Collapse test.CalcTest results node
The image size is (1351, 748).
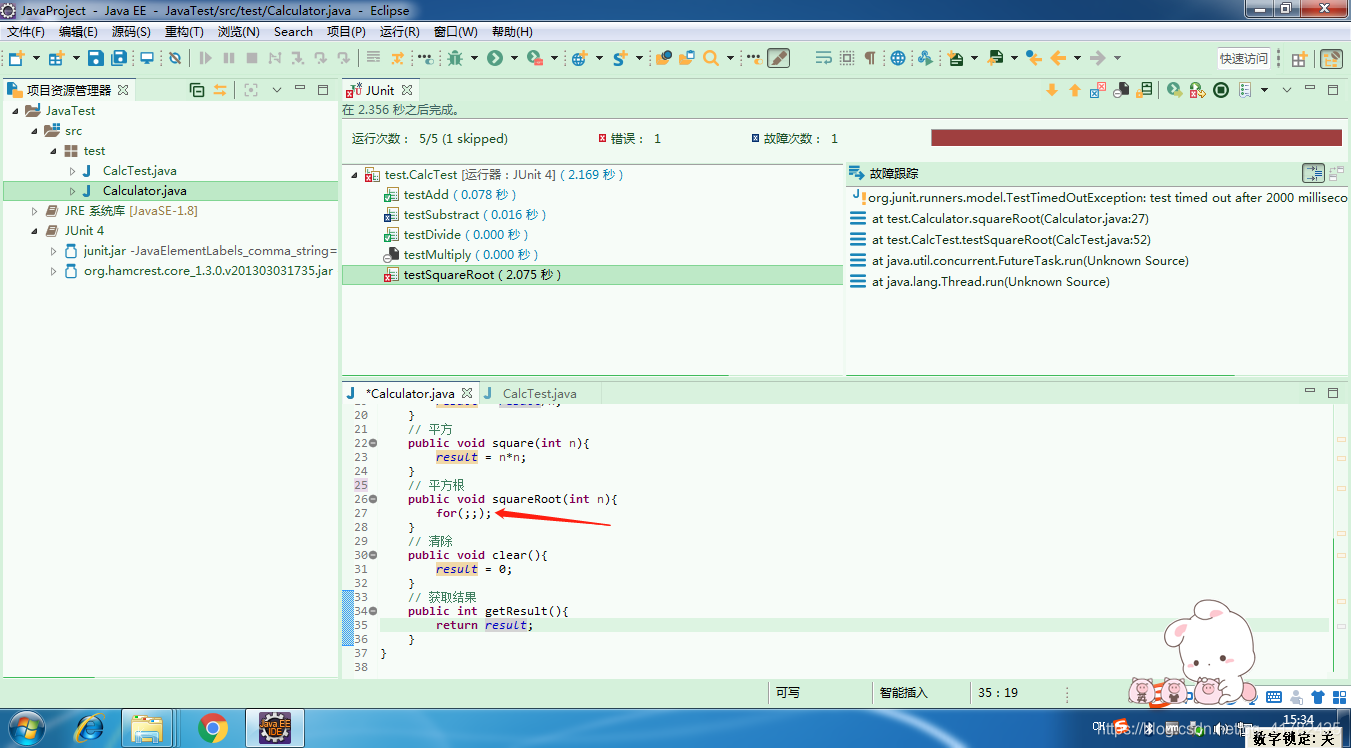click(x=355, y=175)
